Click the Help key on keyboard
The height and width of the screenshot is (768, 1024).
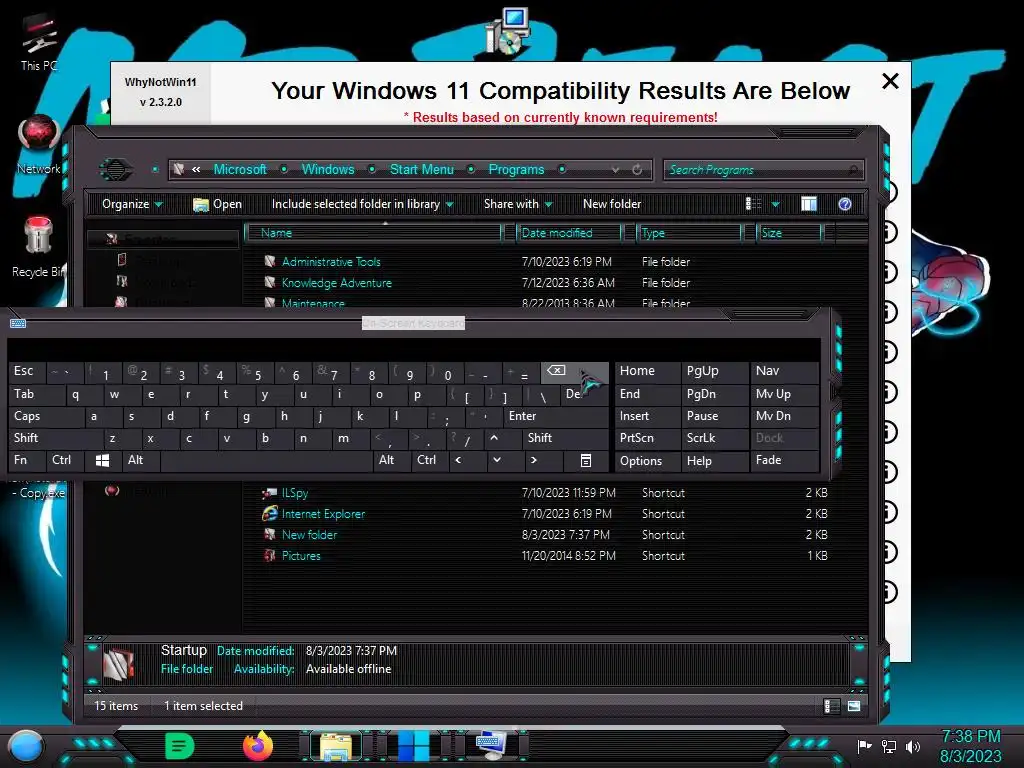[714, 460]
